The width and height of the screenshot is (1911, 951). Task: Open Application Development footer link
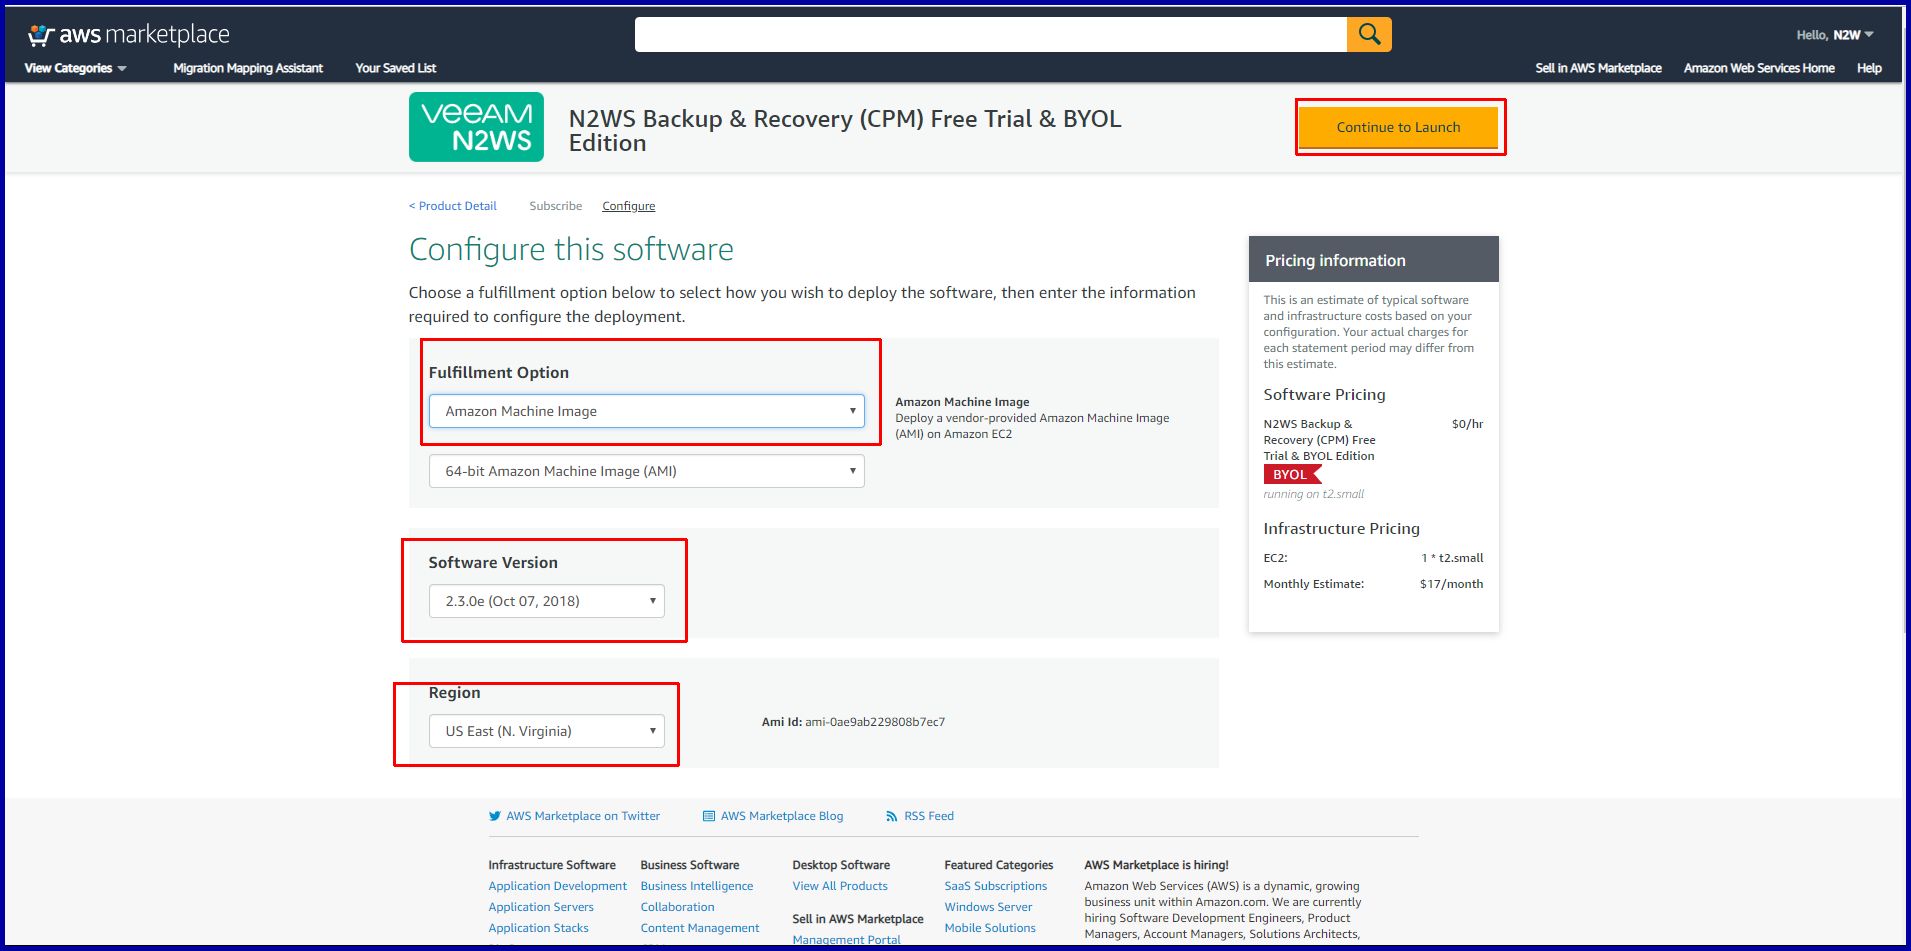point(558,886)
